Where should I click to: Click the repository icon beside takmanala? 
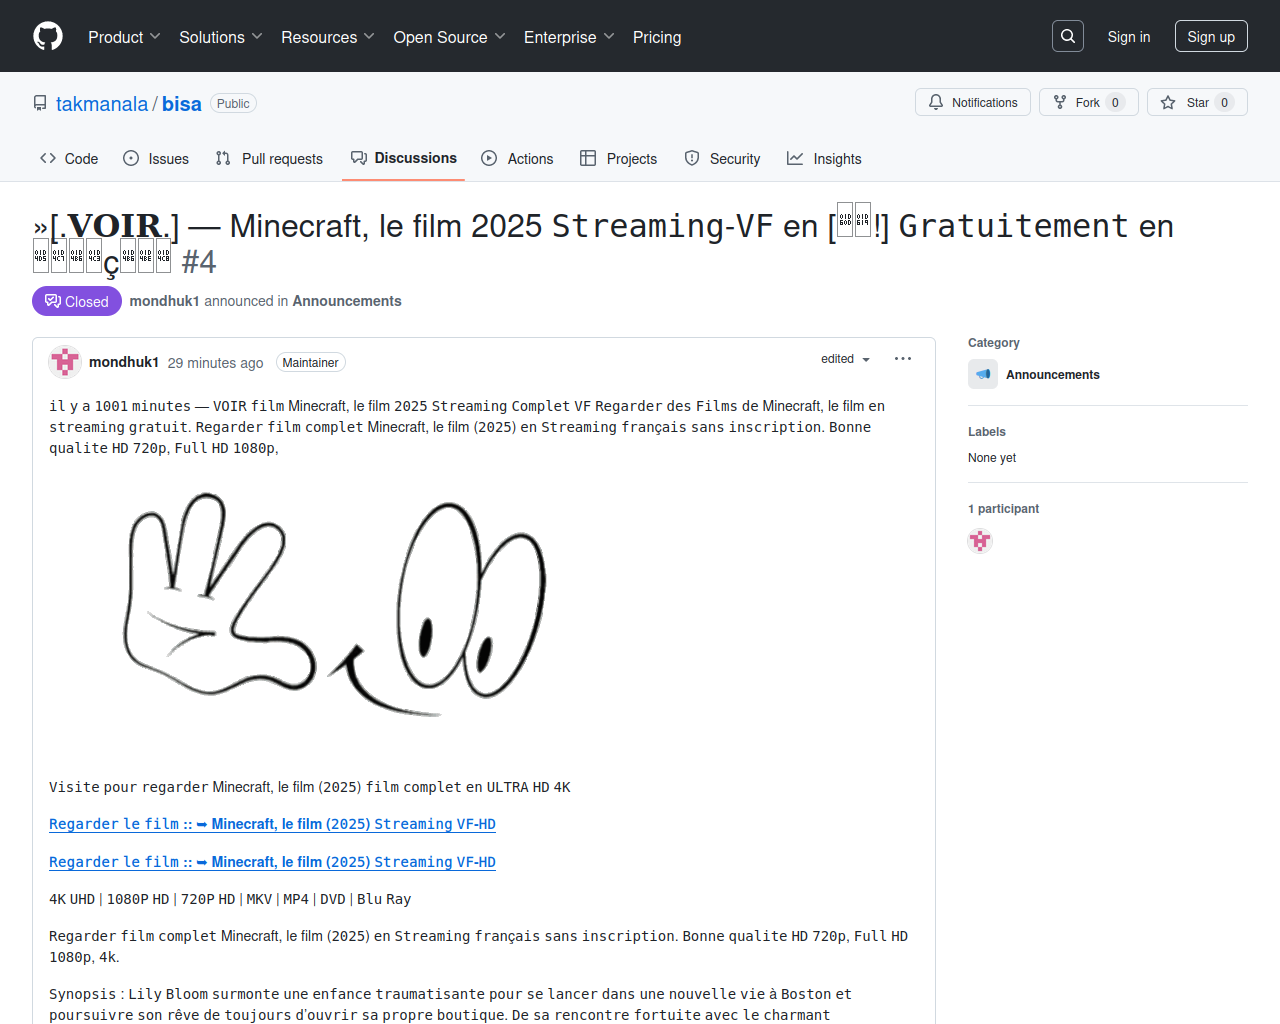40,103
